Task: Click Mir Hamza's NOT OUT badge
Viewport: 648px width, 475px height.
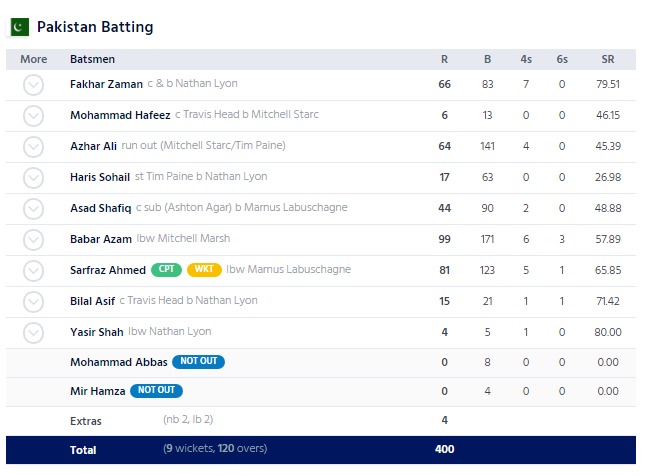Action: coord(158,391)
